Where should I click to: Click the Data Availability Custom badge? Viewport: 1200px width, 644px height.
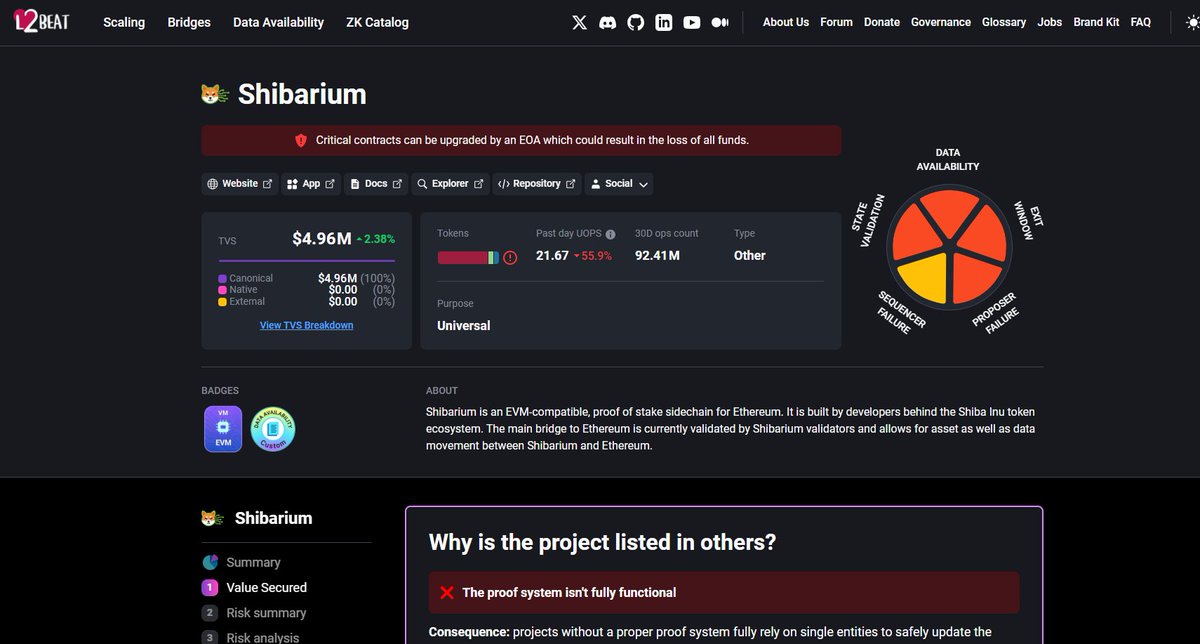273,428
